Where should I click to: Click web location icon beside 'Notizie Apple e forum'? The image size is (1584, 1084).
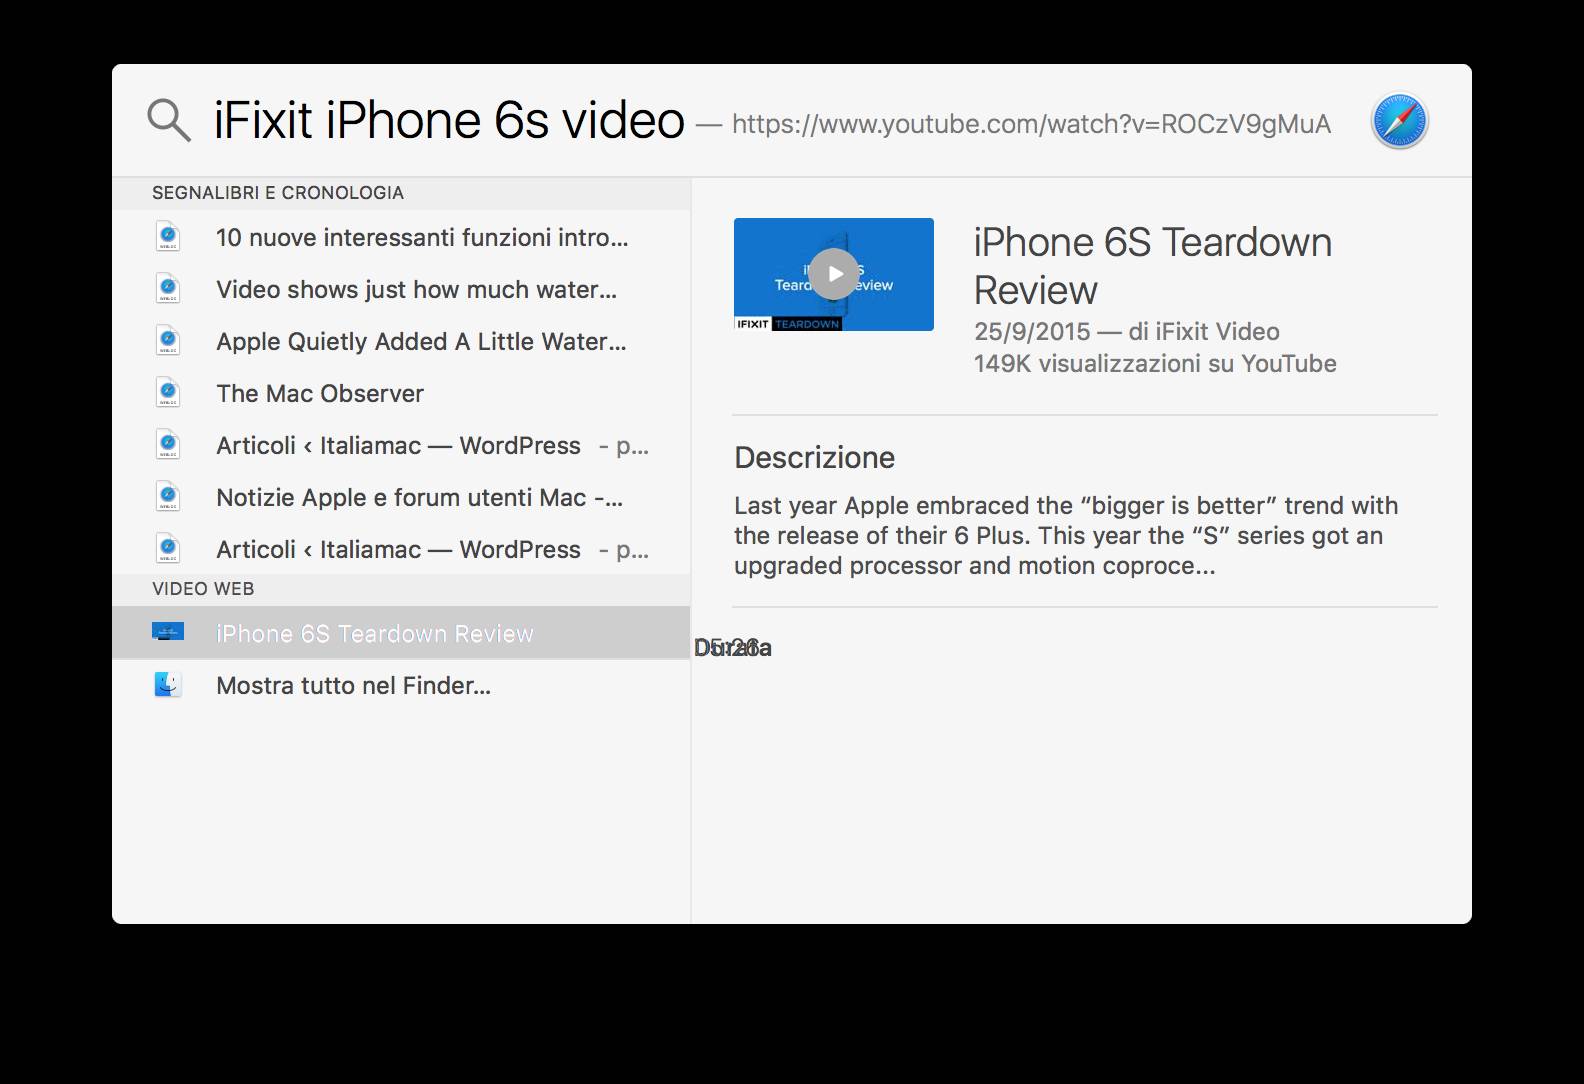(168, 497)
